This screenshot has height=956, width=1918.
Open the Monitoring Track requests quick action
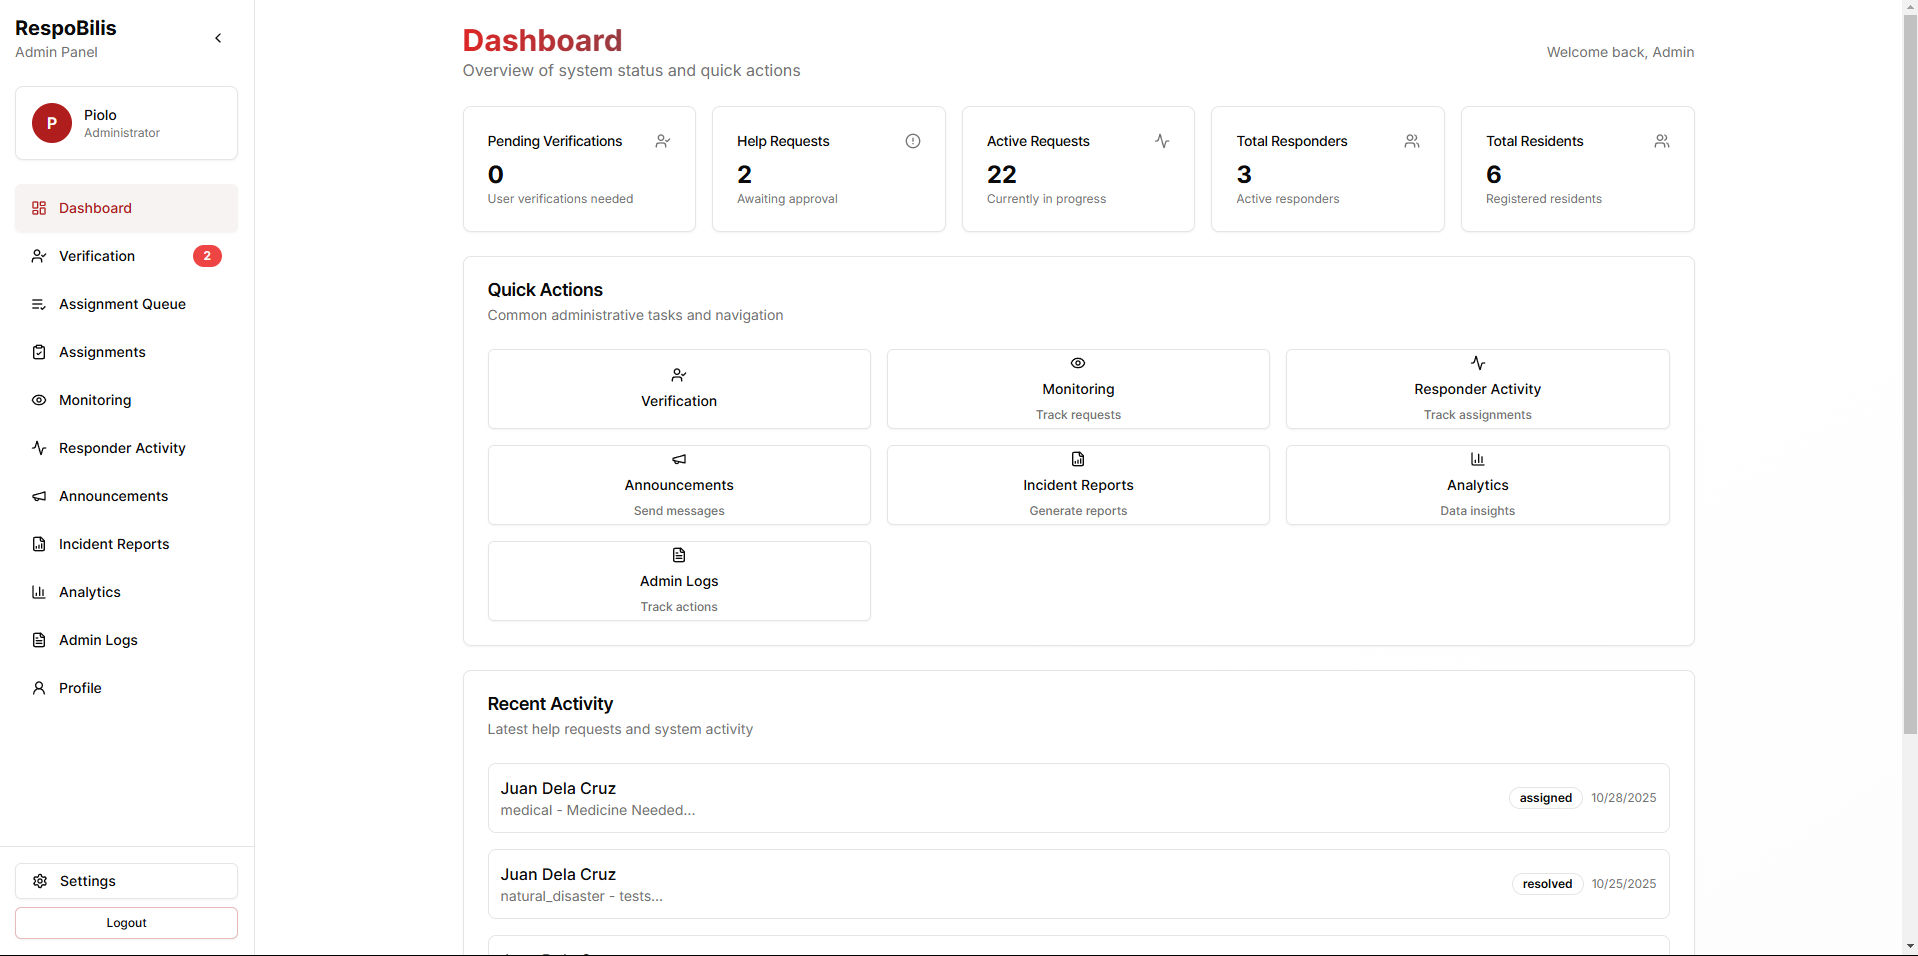(1078, 389)
